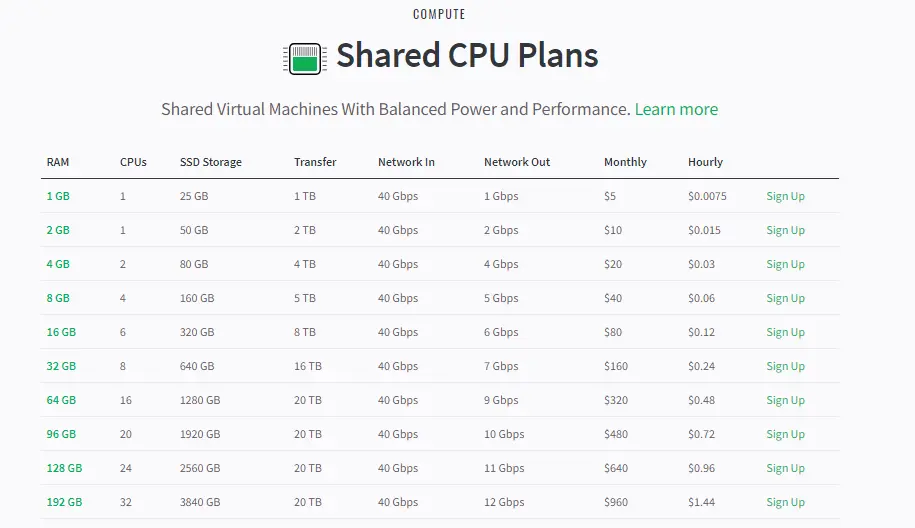
Task: Sign Up for the $160 monthly plan
Action: pos(785,366)
